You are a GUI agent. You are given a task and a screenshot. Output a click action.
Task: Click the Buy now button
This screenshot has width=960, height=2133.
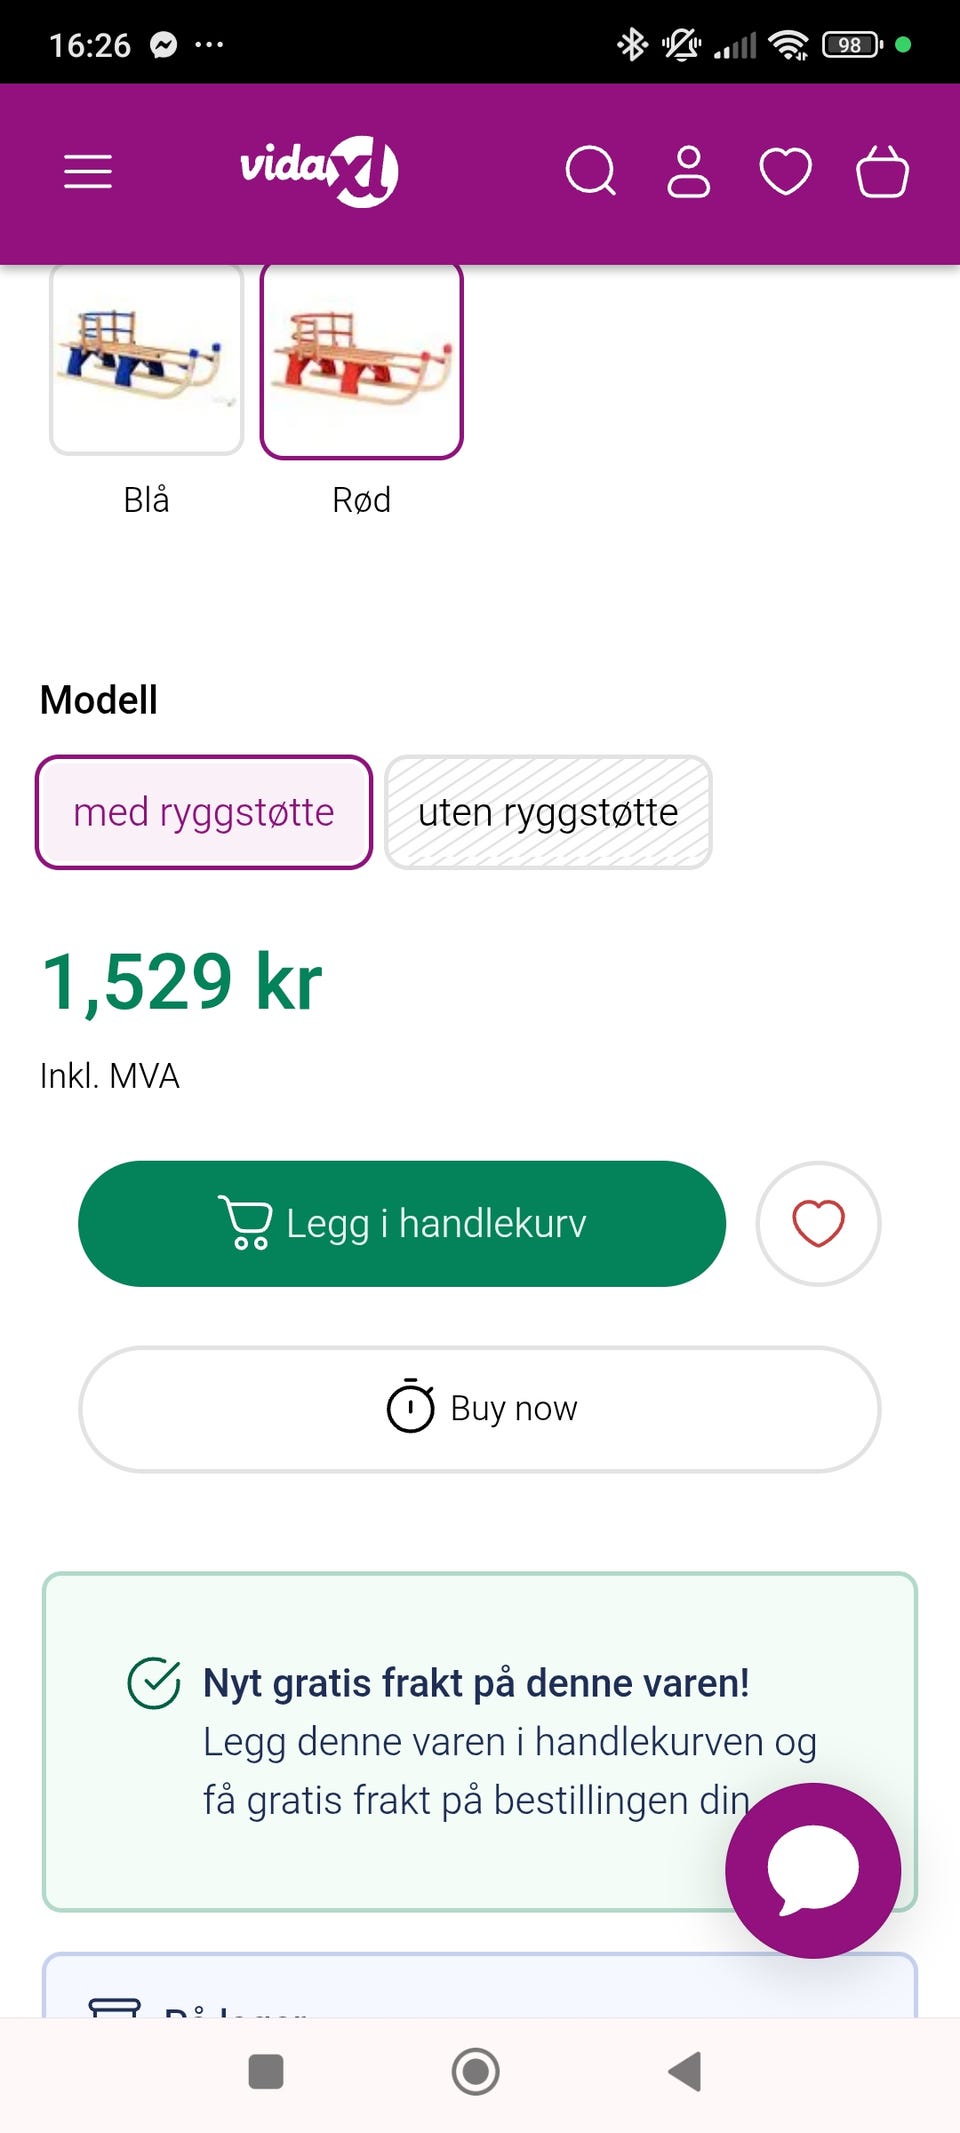[480, 1409]
